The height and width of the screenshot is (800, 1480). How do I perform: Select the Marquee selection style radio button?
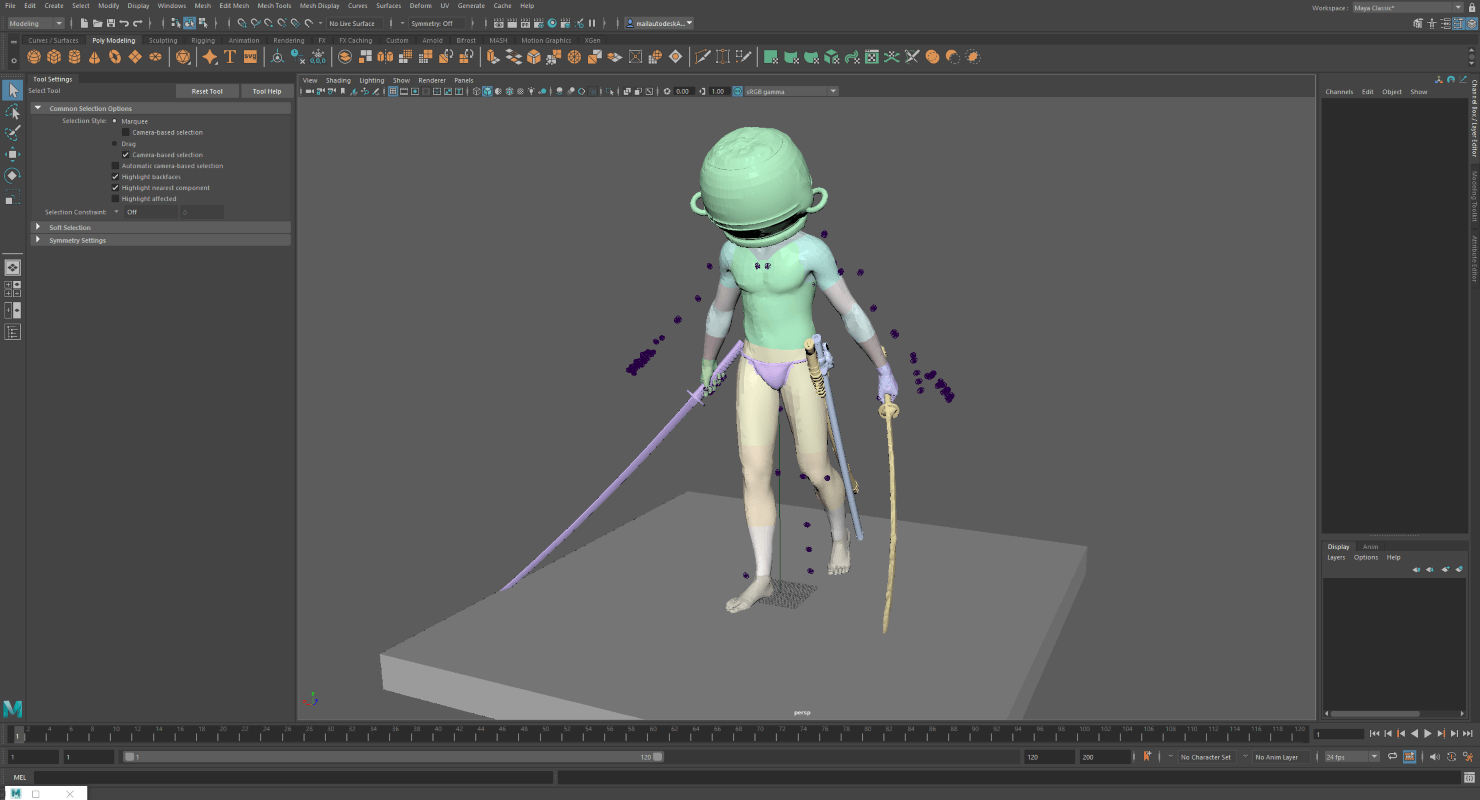point(116,121)
